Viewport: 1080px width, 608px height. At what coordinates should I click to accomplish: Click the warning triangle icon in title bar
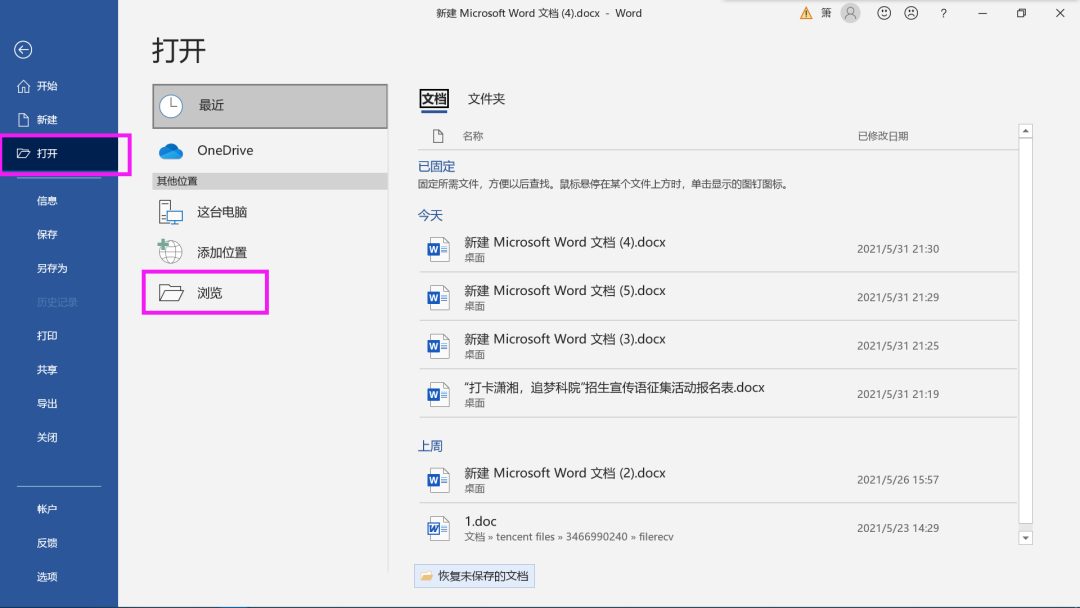(806, 13)
